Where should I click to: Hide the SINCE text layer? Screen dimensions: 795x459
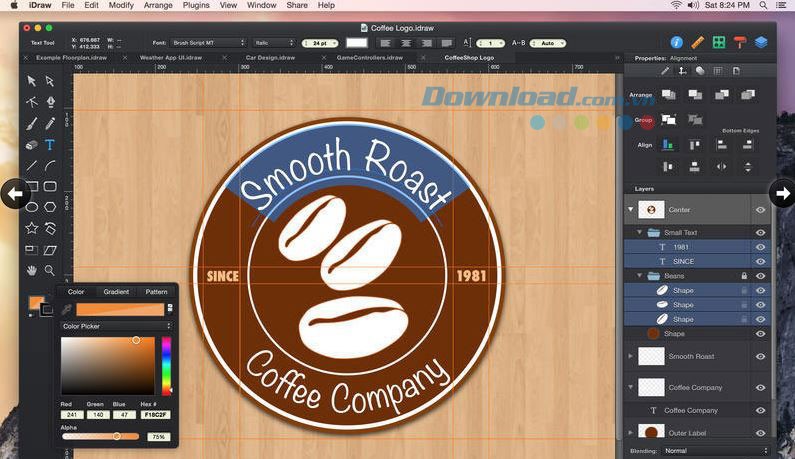[760, 261]
